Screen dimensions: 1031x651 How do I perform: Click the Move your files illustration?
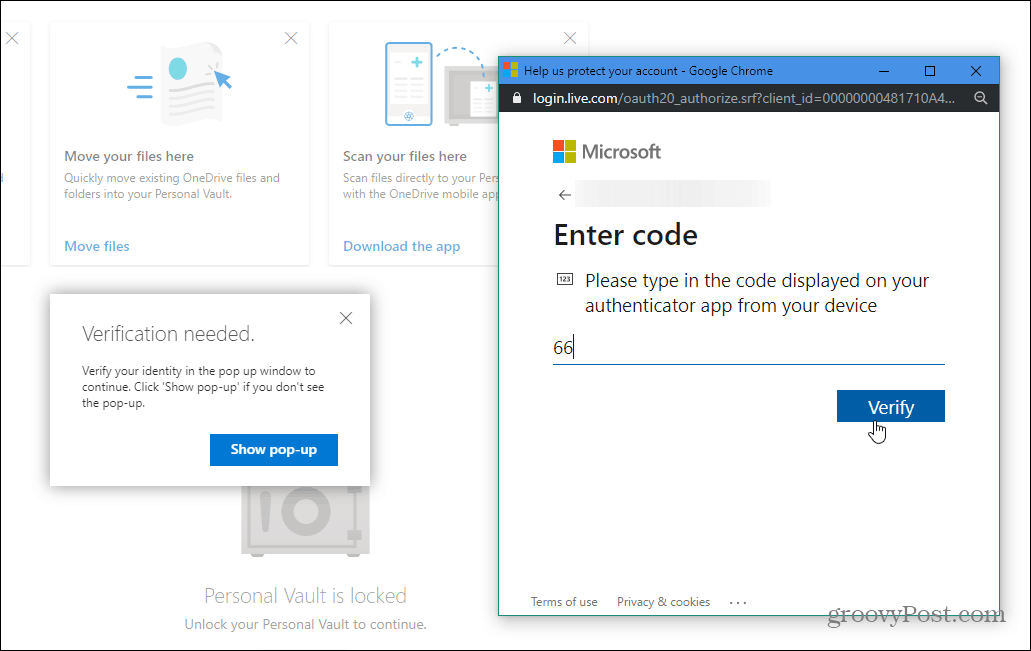179,83
